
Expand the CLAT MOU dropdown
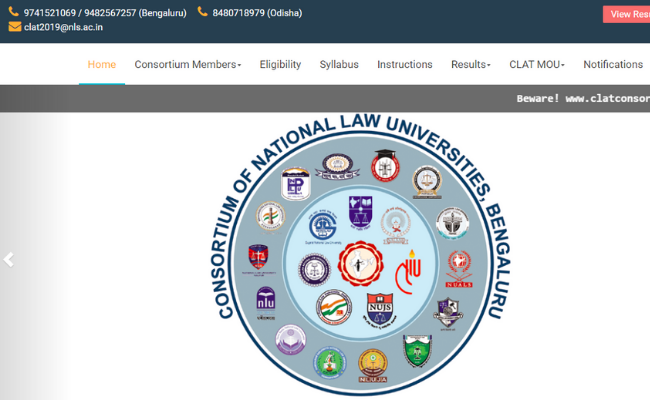click(537, 64)
